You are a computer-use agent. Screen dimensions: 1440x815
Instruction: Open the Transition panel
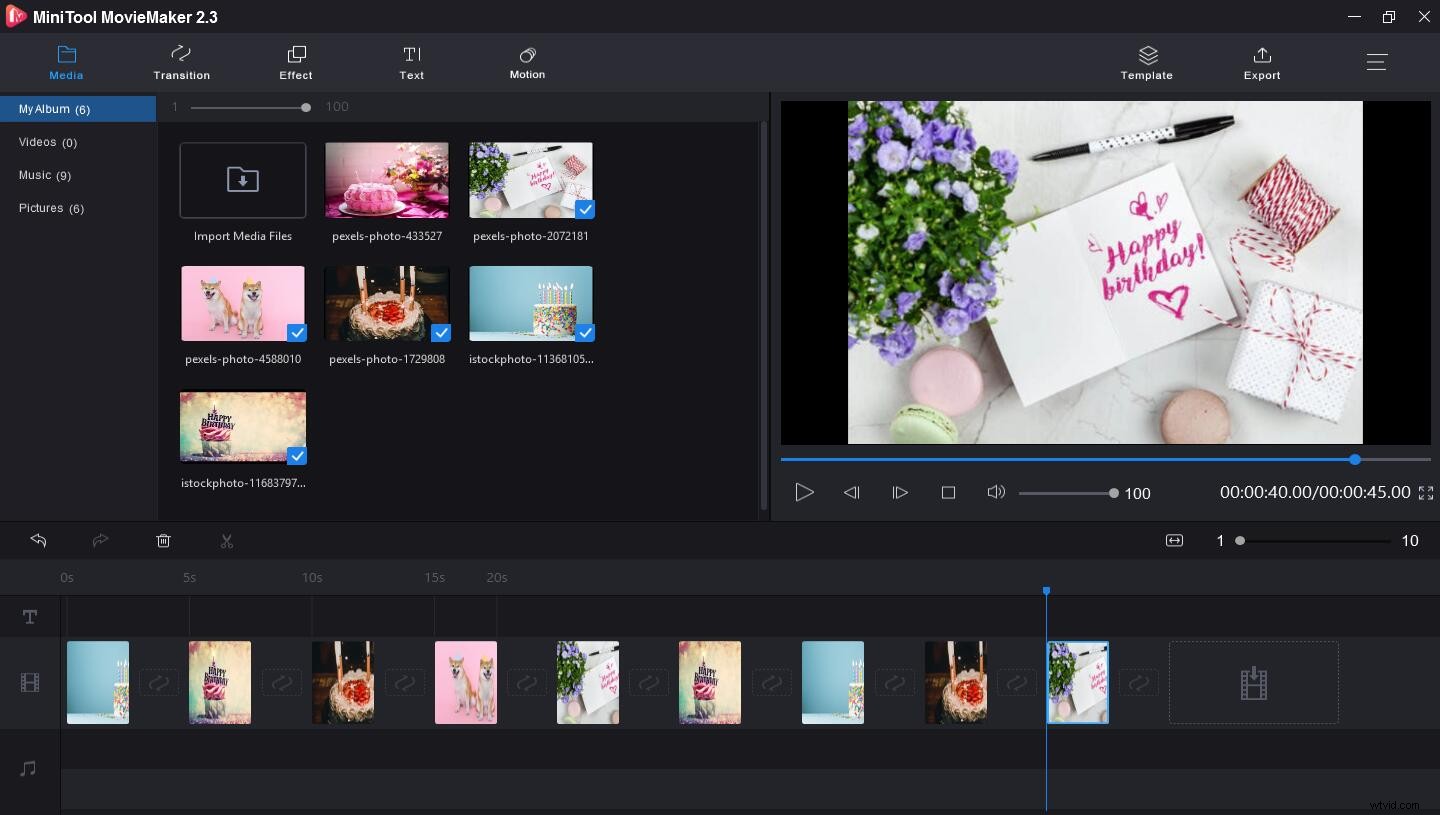pos(181,62)
